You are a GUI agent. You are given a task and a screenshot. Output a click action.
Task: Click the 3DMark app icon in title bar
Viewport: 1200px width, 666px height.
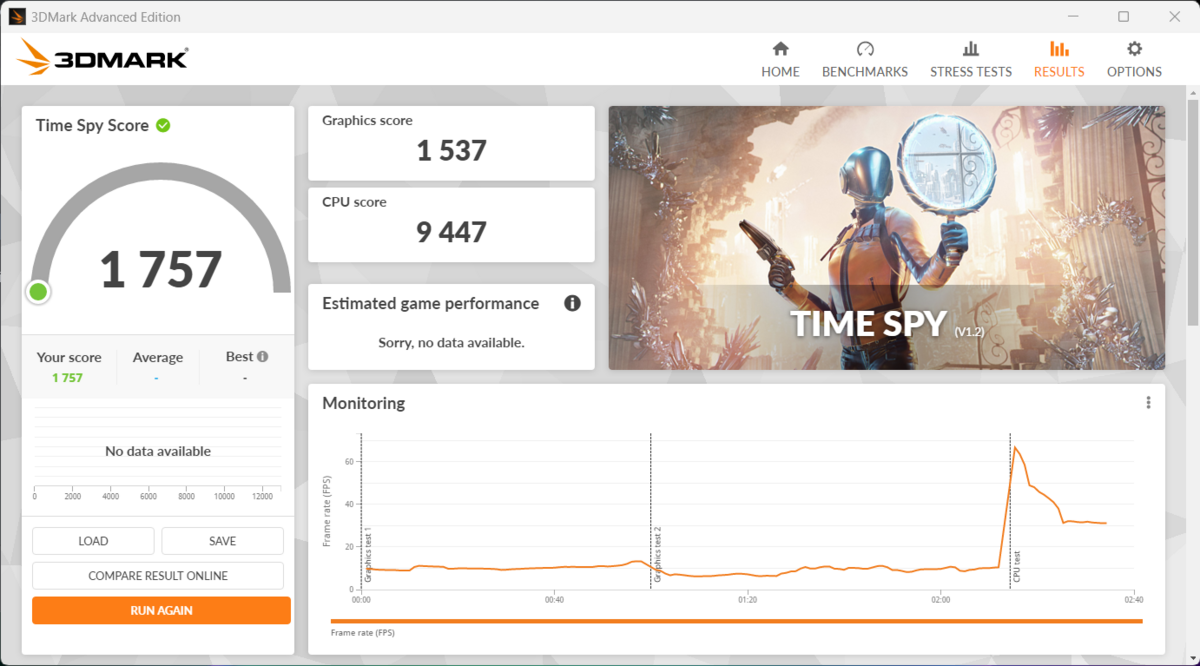pos(17,16)
